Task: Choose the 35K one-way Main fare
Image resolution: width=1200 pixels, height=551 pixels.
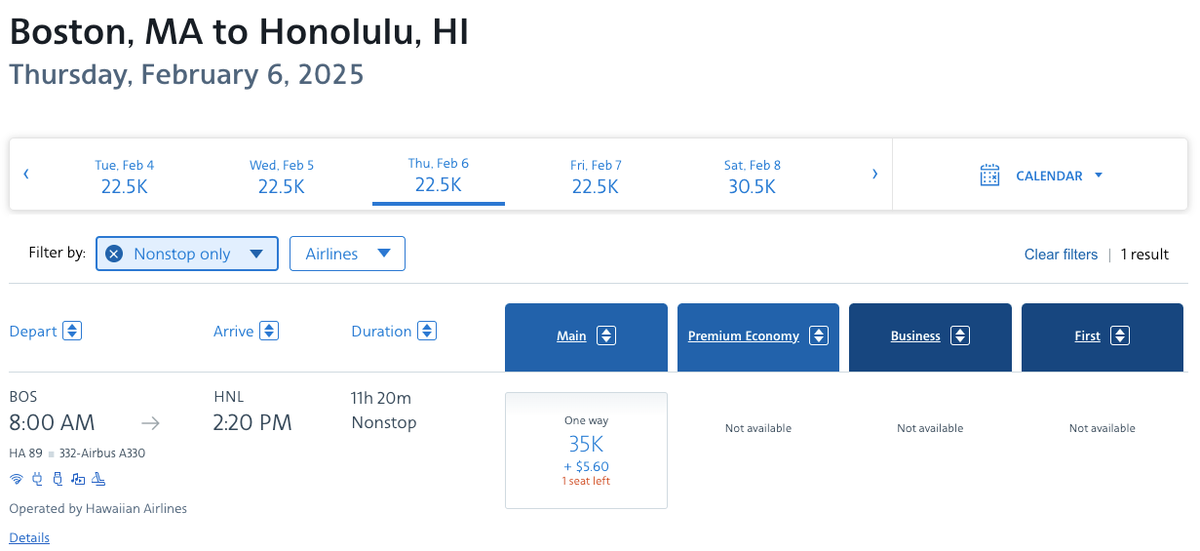Action: (x=586, y=450)
